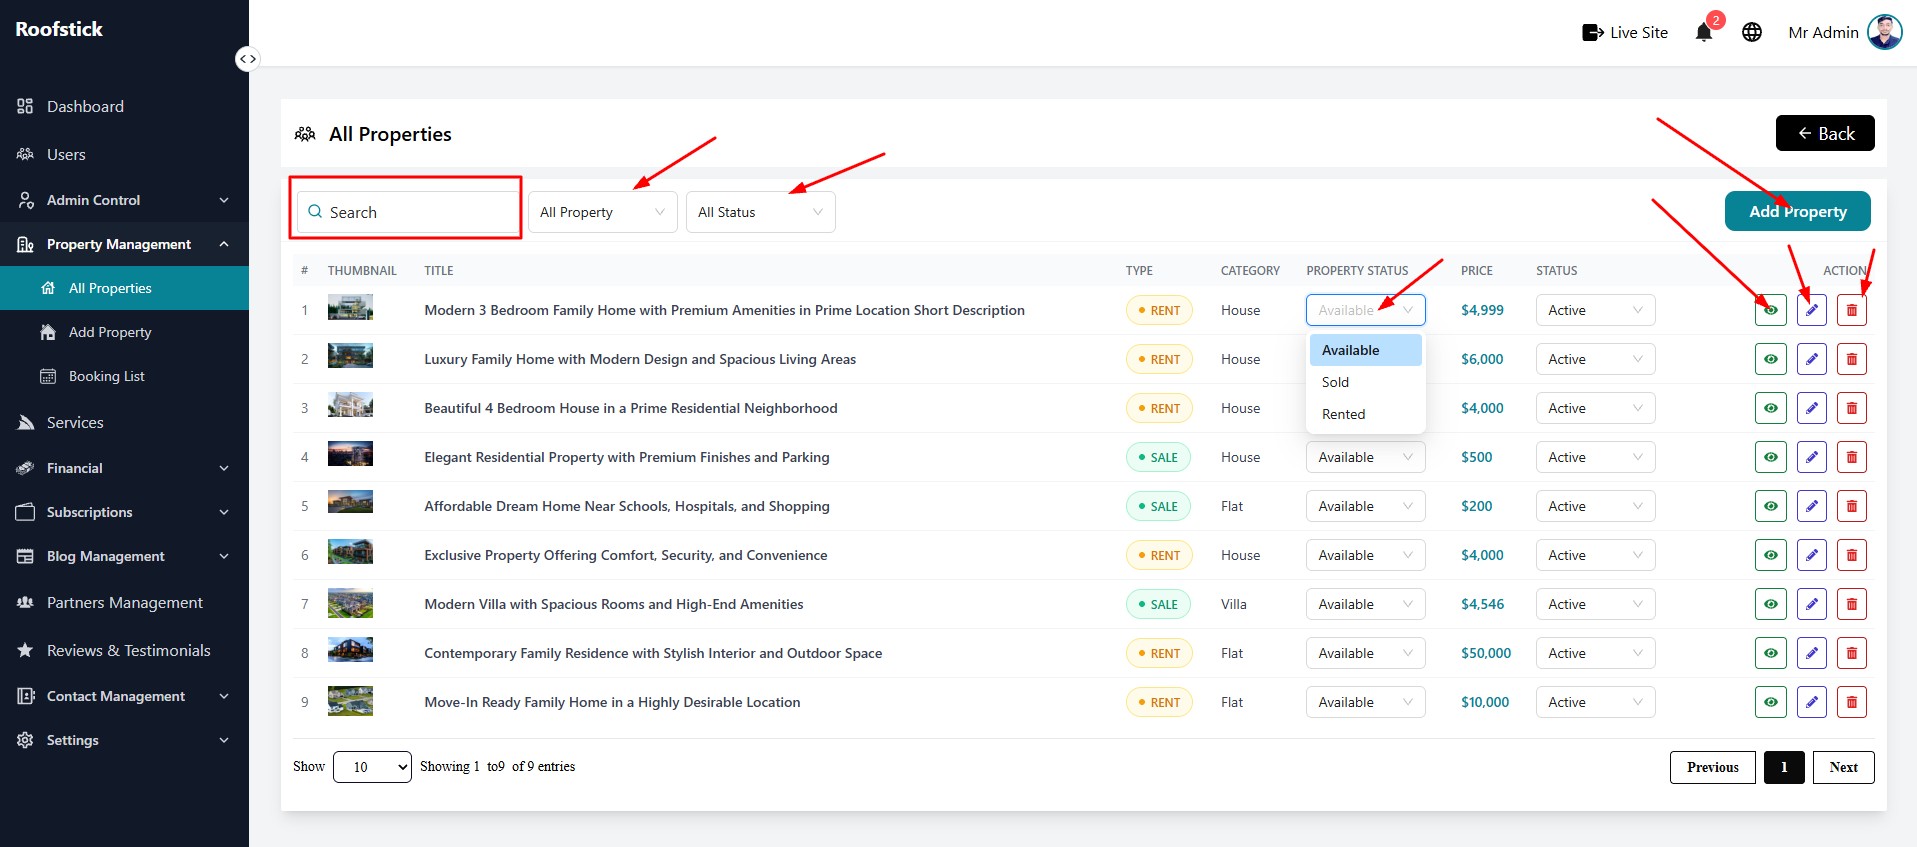Open the All Property filter dropdown
Screen dimensions: 1917x847
pos(603,212)
